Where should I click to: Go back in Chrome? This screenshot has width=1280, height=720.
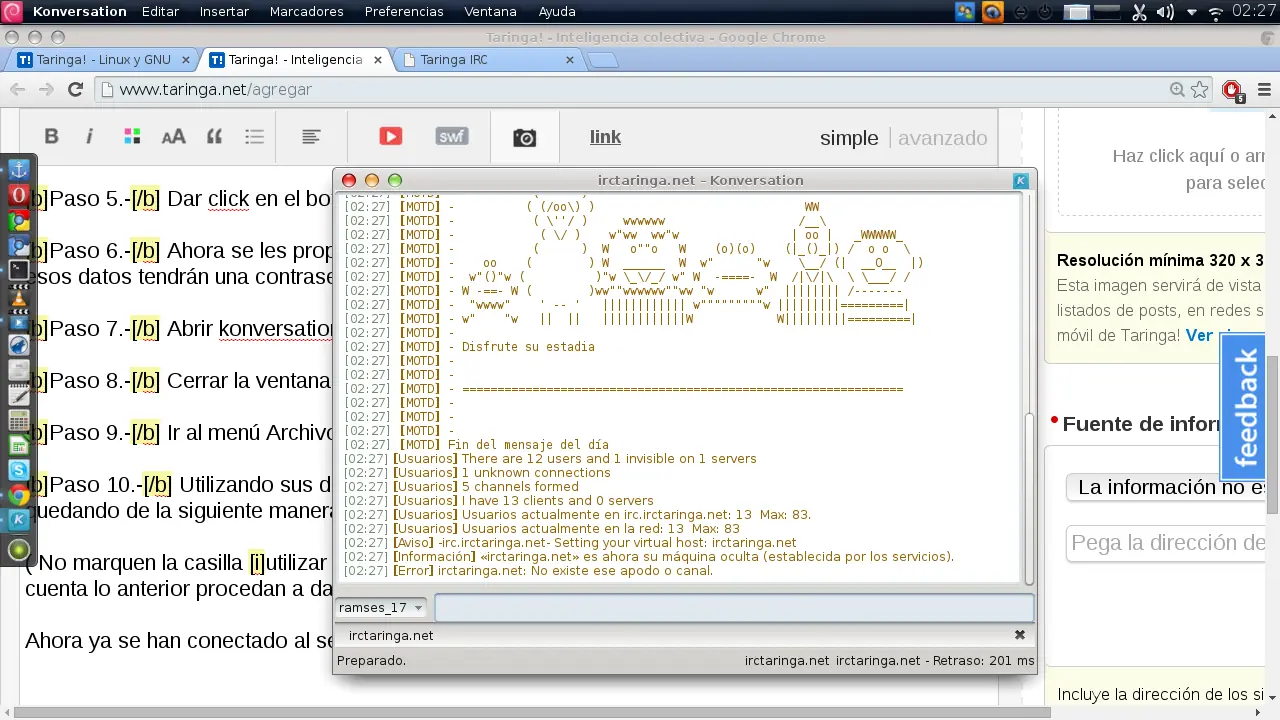pos(17,89)
